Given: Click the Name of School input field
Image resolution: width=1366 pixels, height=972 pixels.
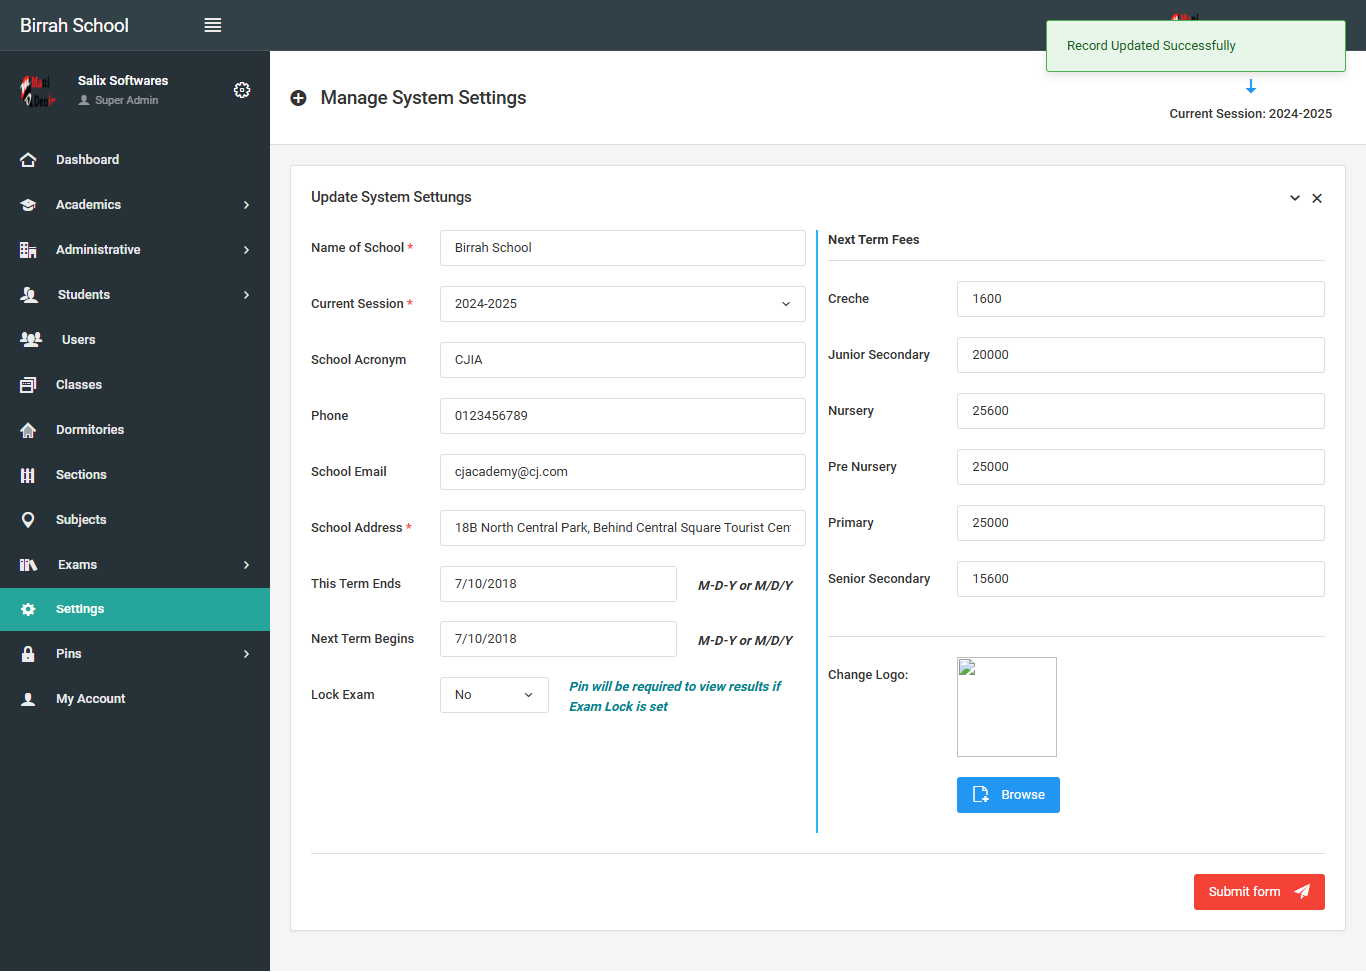Looking at the screenshot, I should point(623,248).
